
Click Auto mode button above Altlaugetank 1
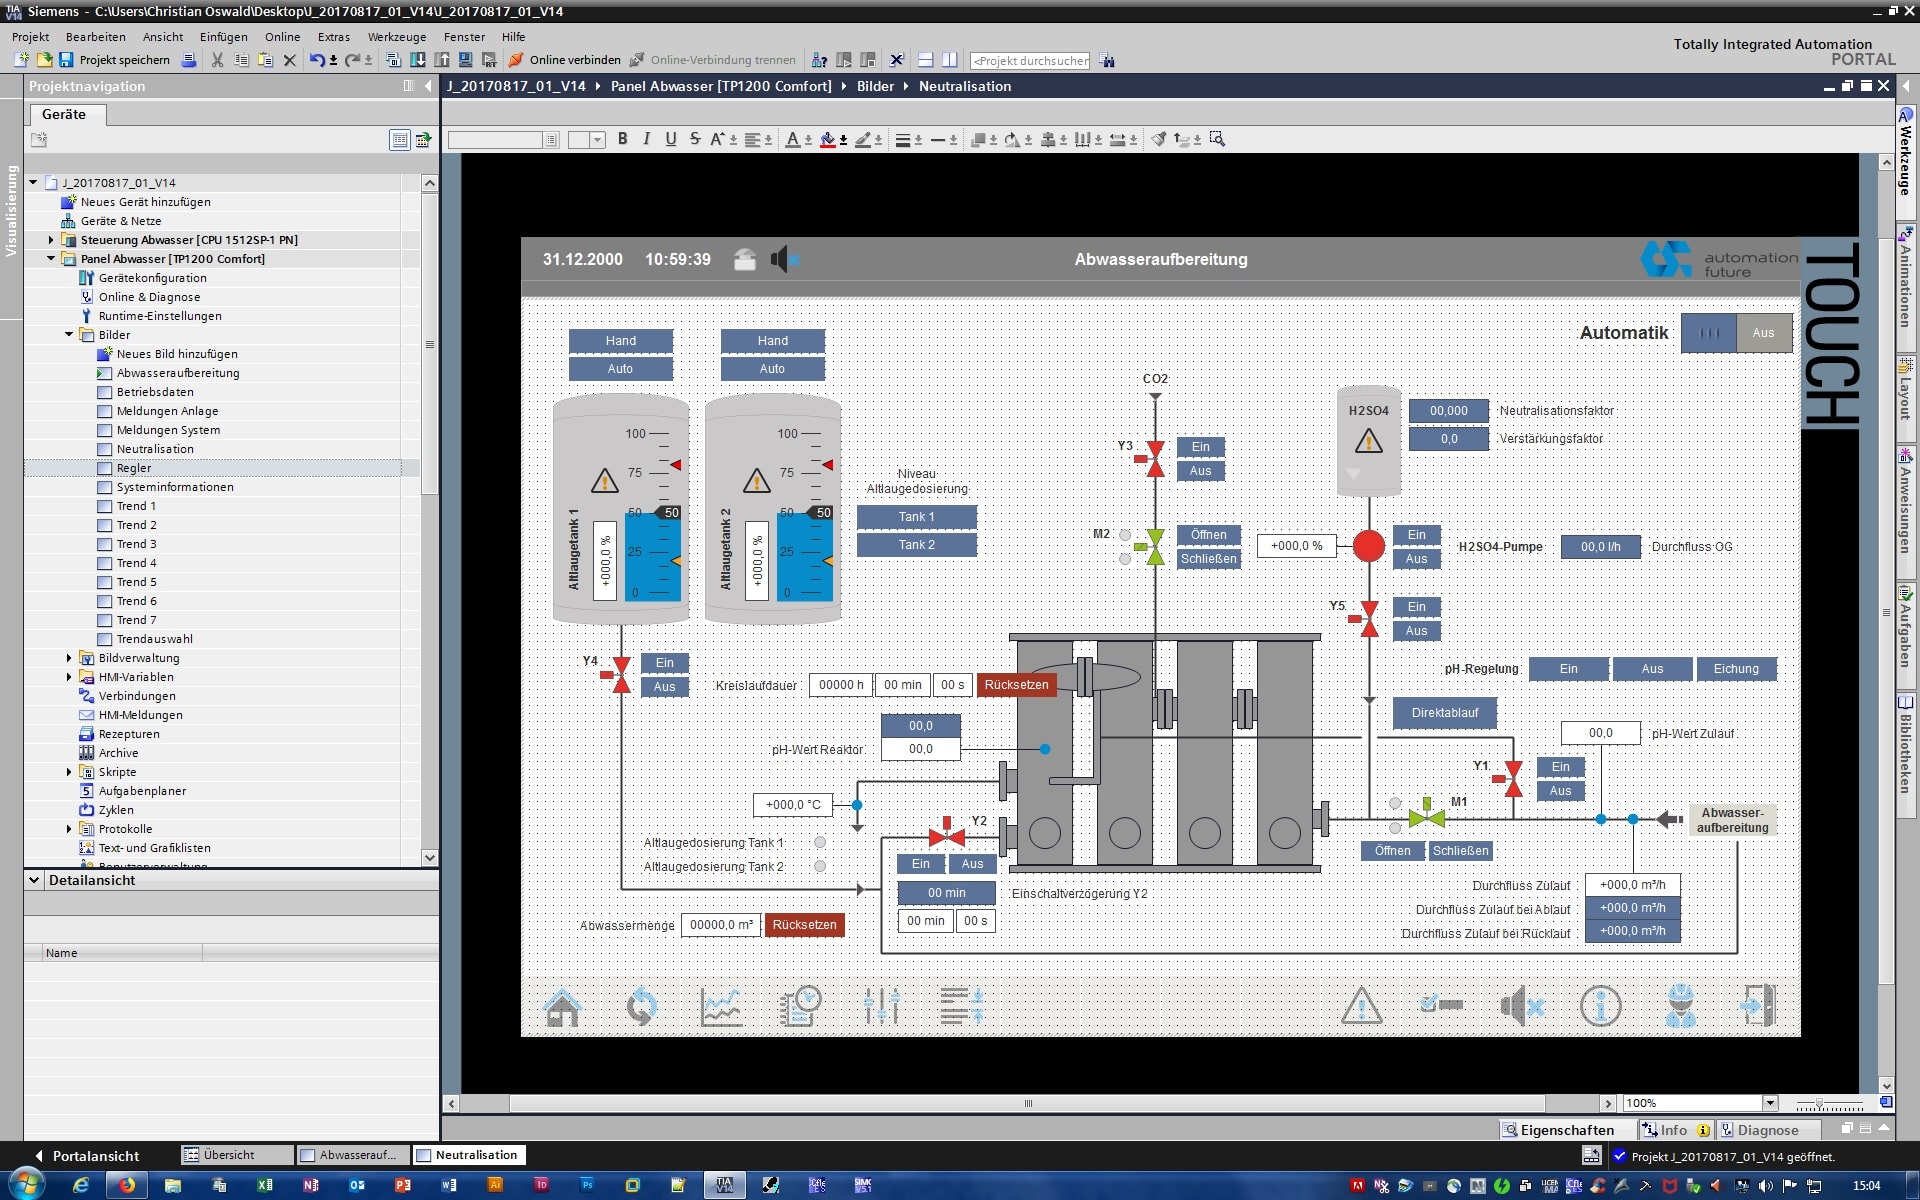(x=621, y=369)
